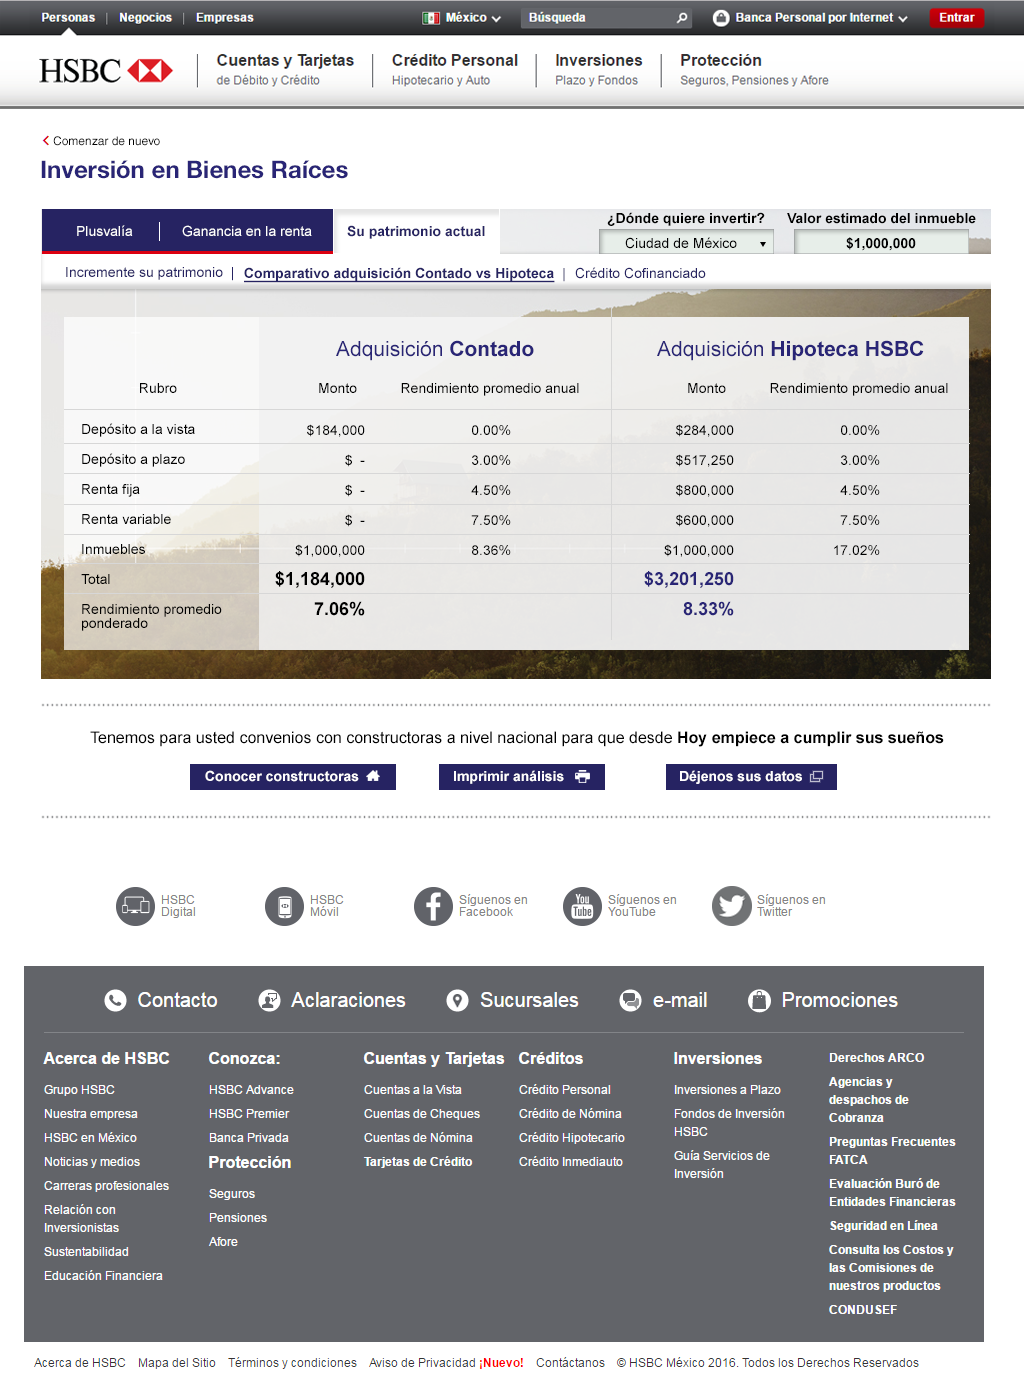
Task: Click Déjenos sus datos button
Action: tap(751, 777)
